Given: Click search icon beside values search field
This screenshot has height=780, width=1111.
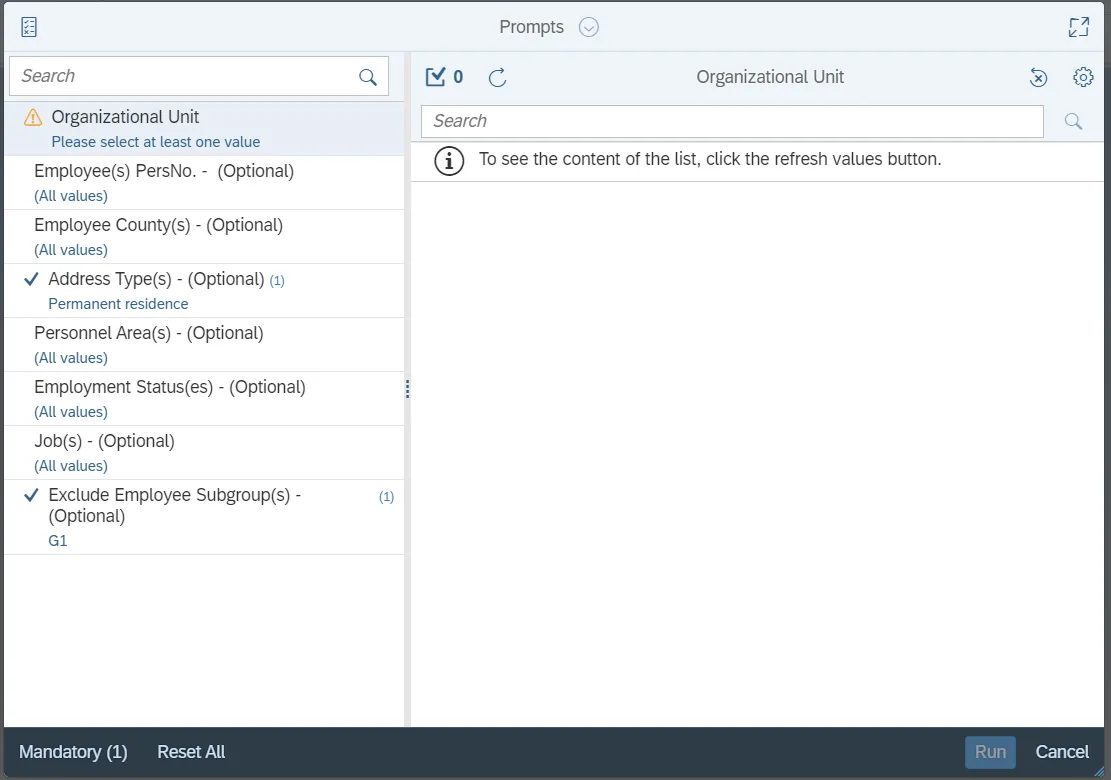Looking at the screenshot, I should [x=1073, y=121].
